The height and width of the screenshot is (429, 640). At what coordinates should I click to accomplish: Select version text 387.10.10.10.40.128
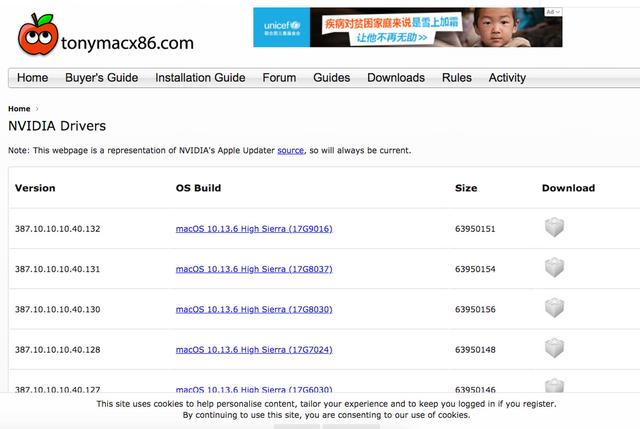pyautogui.click(x=58, y=350)
